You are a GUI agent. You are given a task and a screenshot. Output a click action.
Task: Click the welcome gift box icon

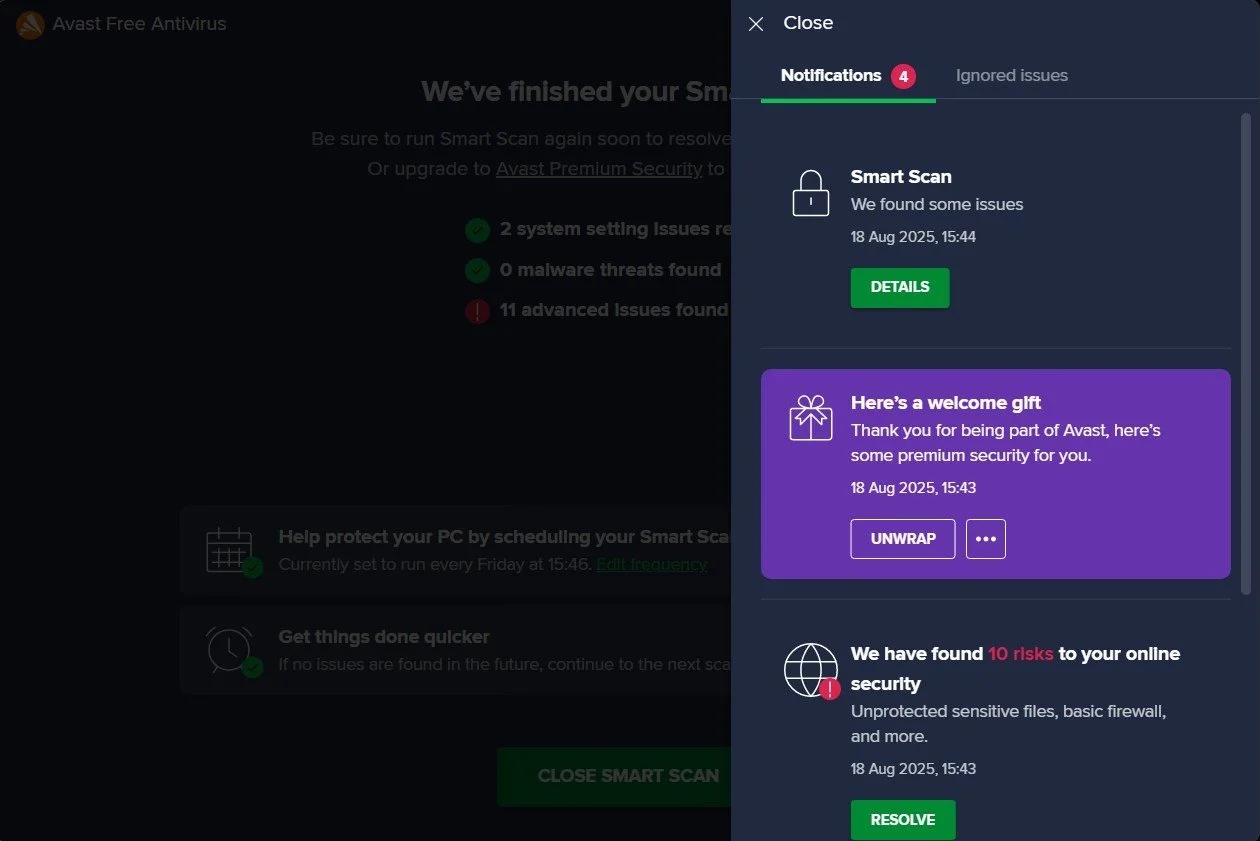click(811, 420)
